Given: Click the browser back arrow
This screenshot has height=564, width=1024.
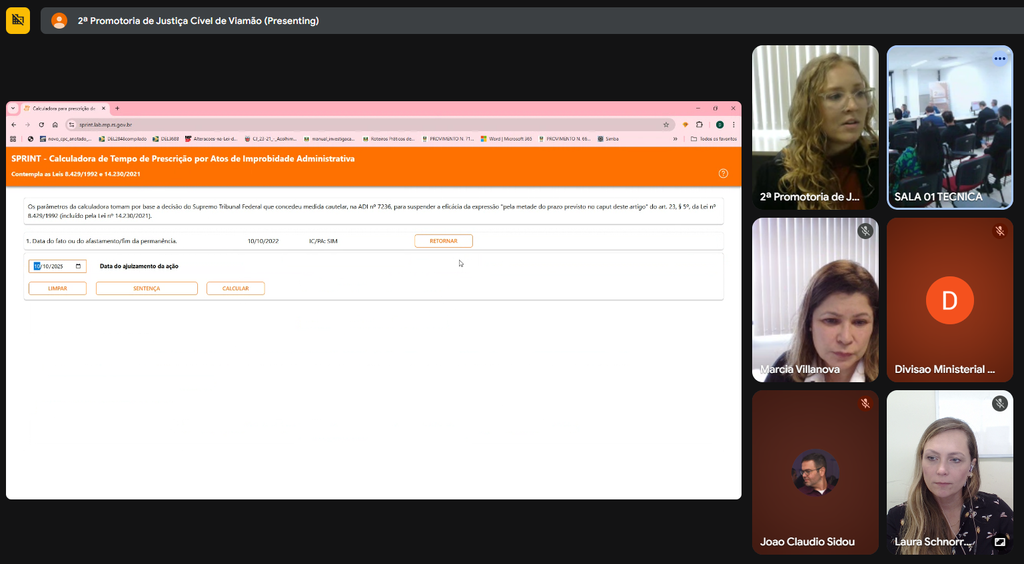Looking at the screenshot, I should [x=14, y=125].
